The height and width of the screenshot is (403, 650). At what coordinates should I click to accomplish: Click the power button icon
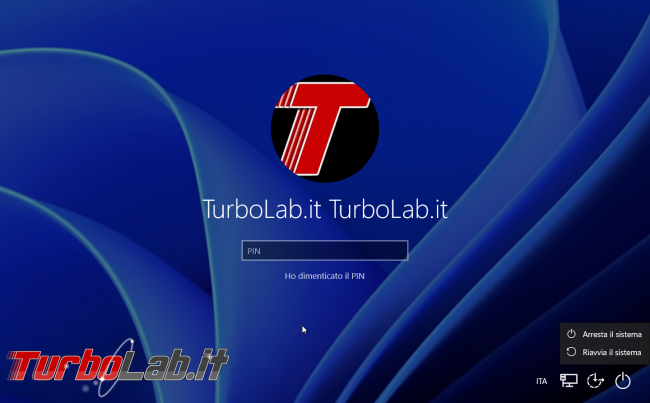pyautogui.click(x=623, y=381)
